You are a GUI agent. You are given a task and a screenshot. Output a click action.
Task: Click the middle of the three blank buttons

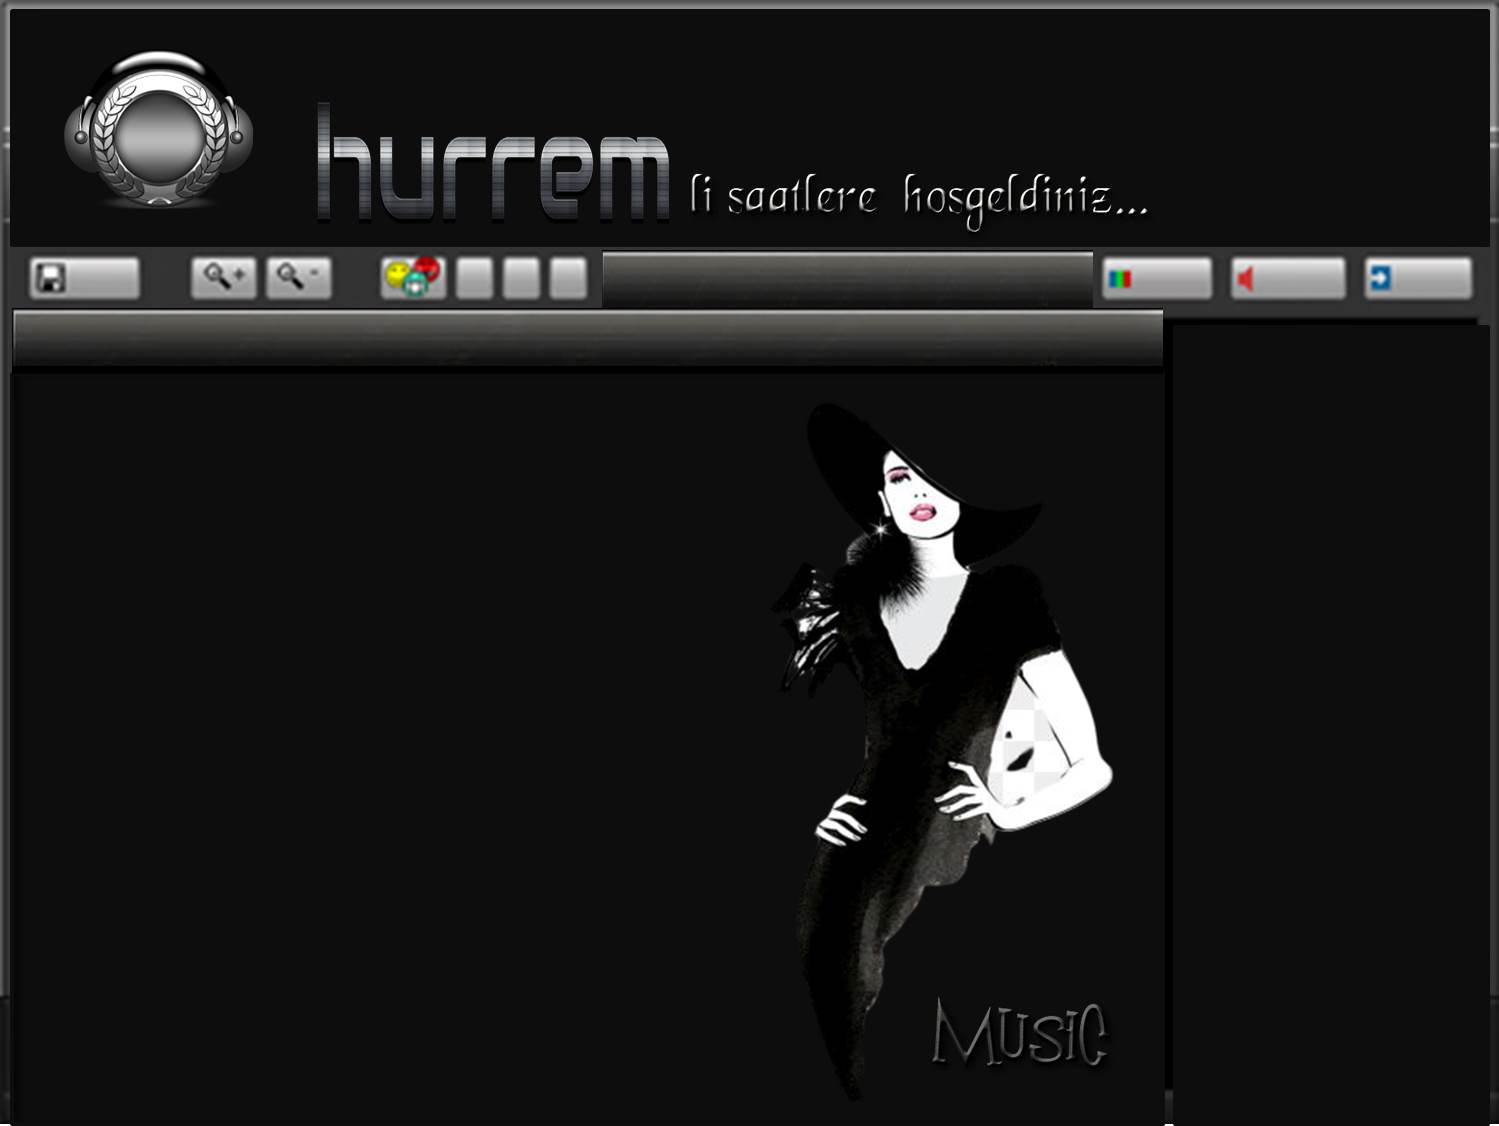(x=521, y=278)
